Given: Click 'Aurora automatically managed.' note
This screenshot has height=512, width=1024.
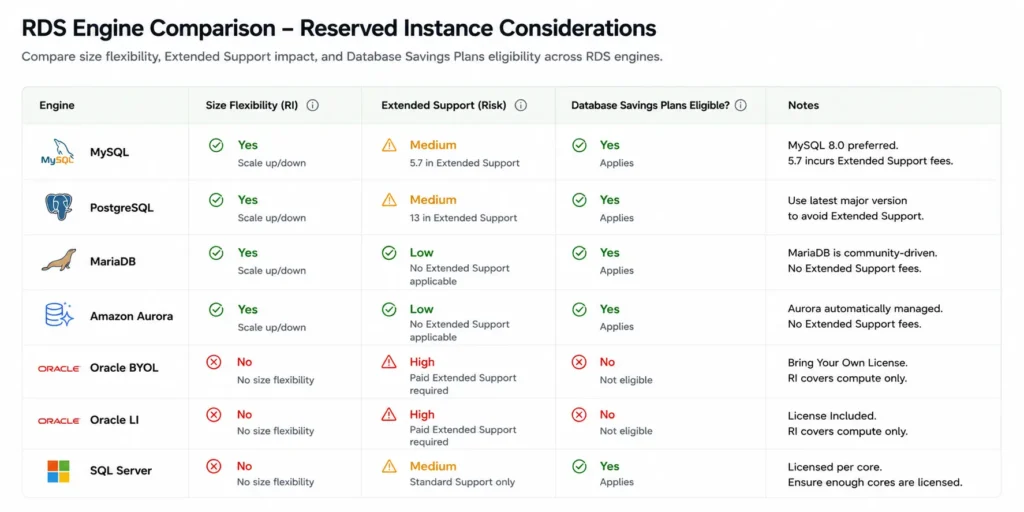Looking at the screenshot, I should click(865, 309).
